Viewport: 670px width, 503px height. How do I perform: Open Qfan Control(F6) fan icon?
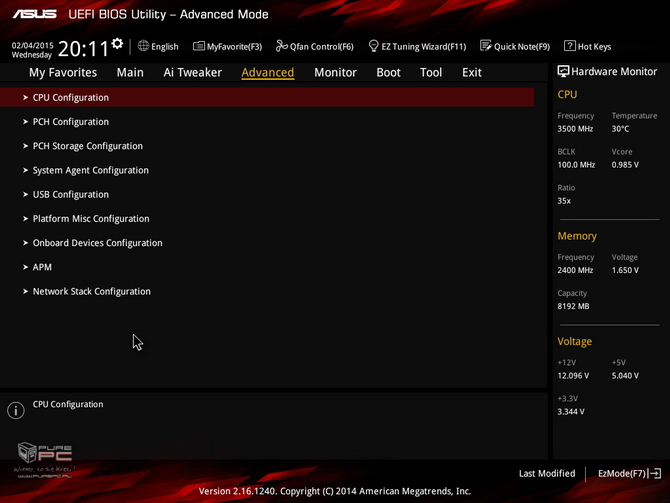tap(282, 46)
